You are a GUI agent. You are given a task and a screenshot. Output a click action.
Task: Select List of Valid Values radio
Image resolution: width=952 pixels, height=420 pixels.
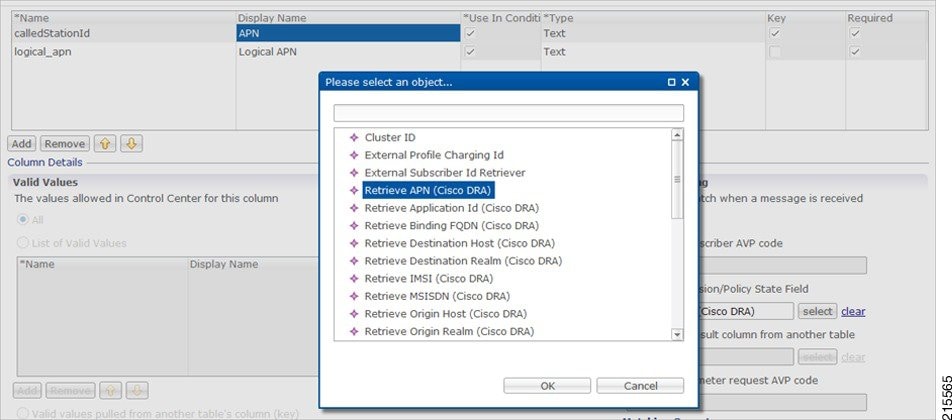(23, 243)
